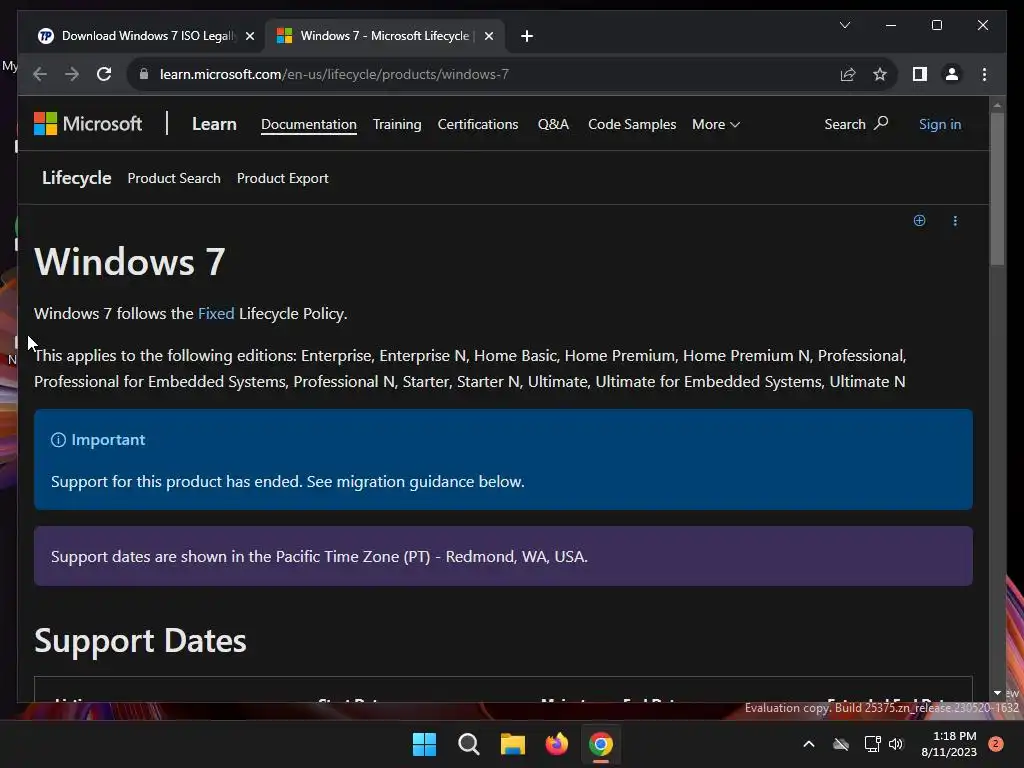Image resolution: width=1024 pixels, height=768 pixels.
Task: Click the add to collection plus icon
Action: [x=920, y=221]
